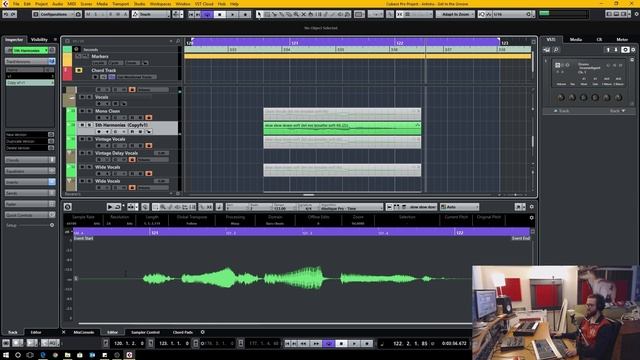Switch to the Visibility tab
Viewport: 640px width, 360px height.
click(x=39, y=40)
